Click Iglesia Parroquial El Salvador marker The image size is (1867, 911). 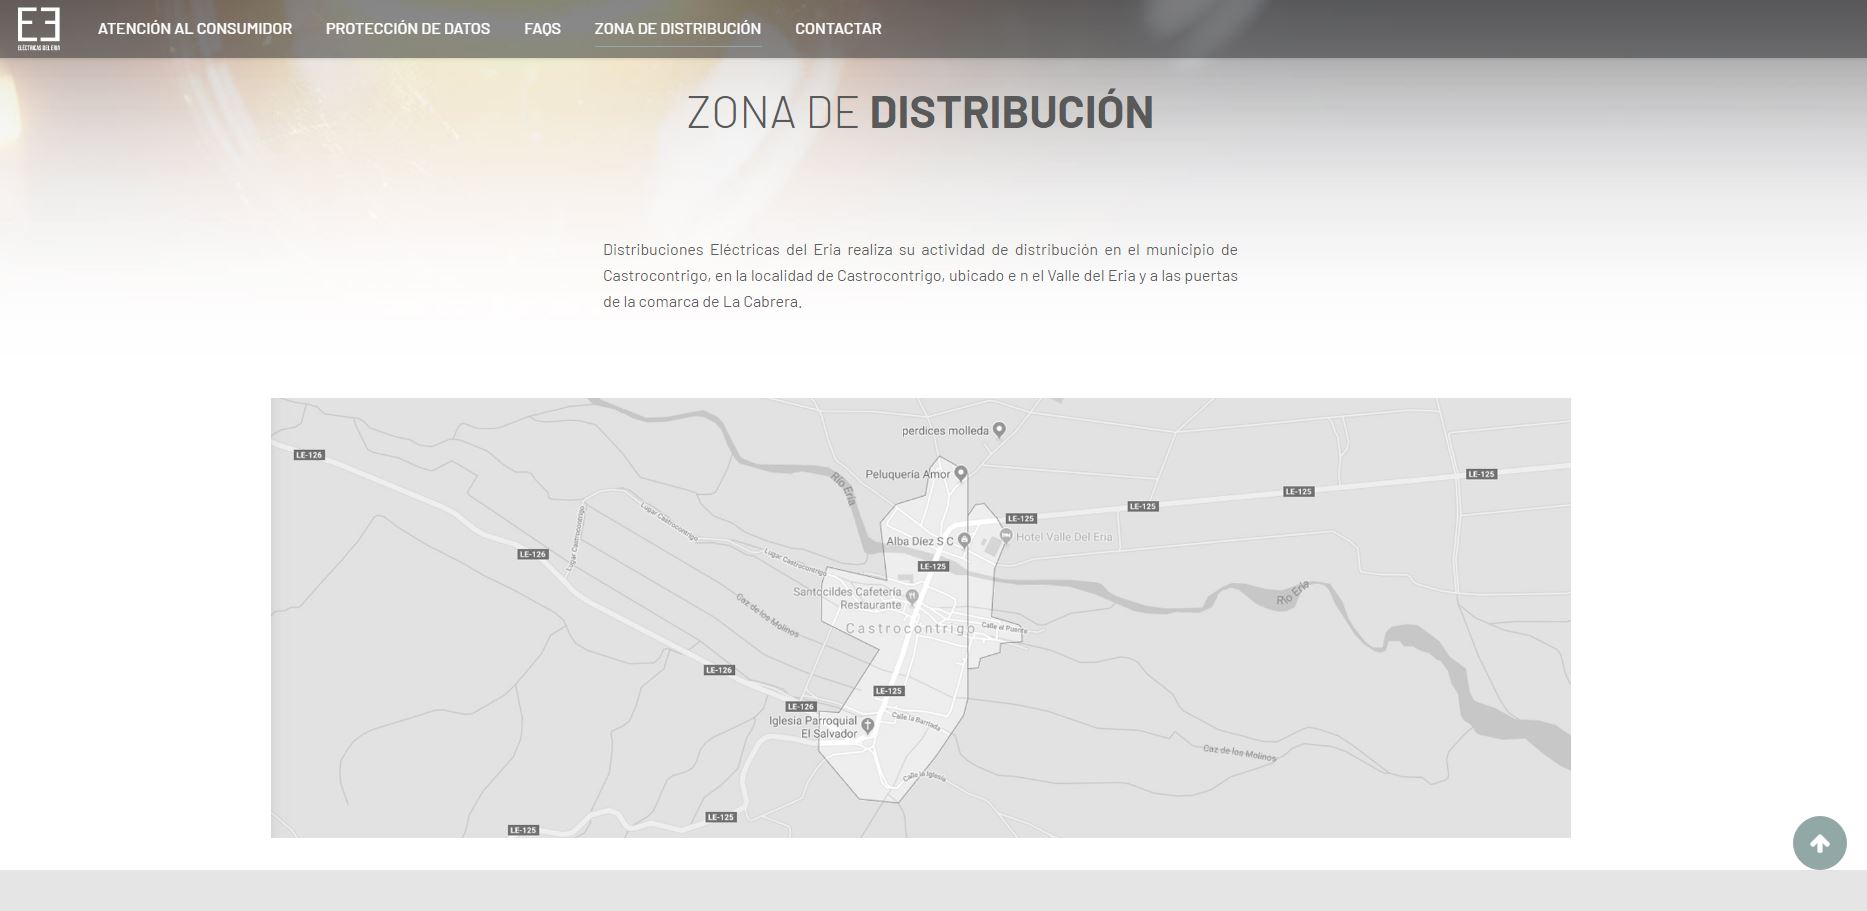[x=868, y=726]
